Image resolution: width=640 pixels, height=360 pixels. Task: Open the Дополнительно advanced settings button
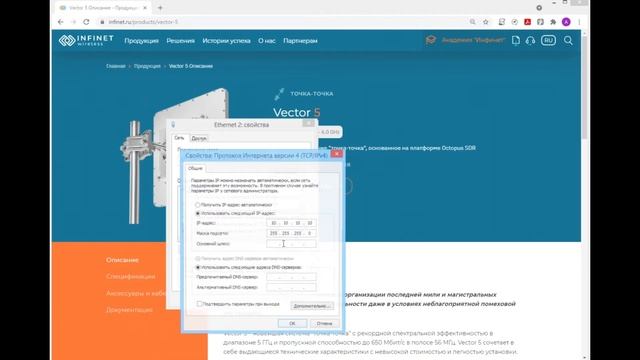point(312,306)
